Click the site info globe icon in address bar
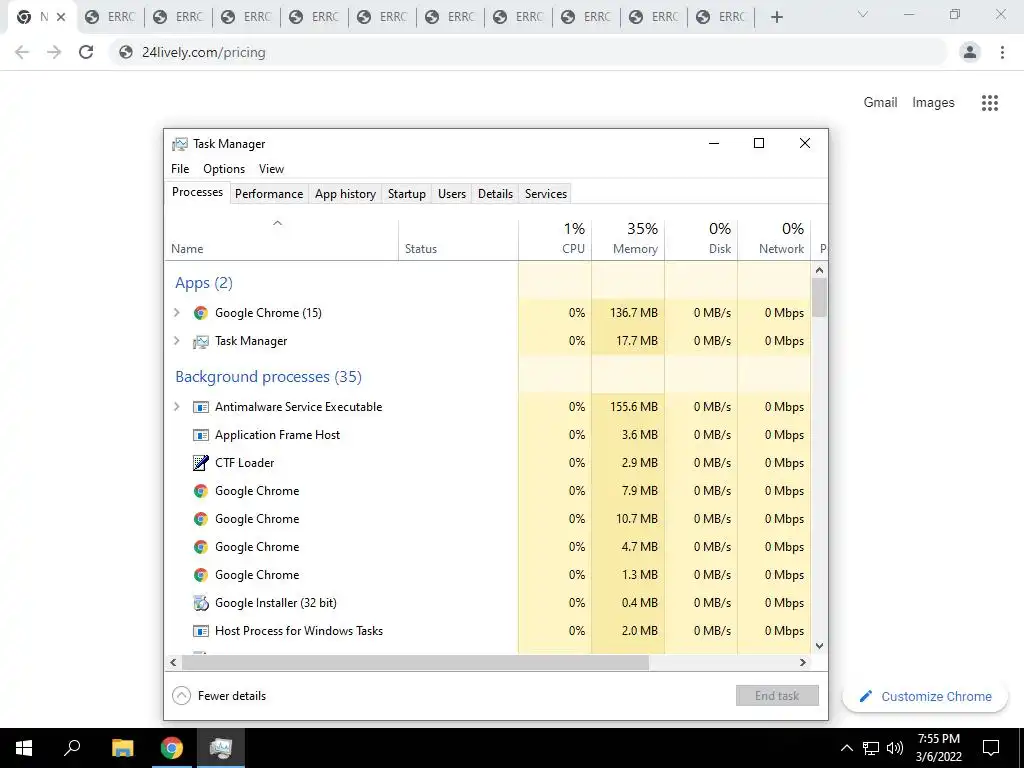 125,52
